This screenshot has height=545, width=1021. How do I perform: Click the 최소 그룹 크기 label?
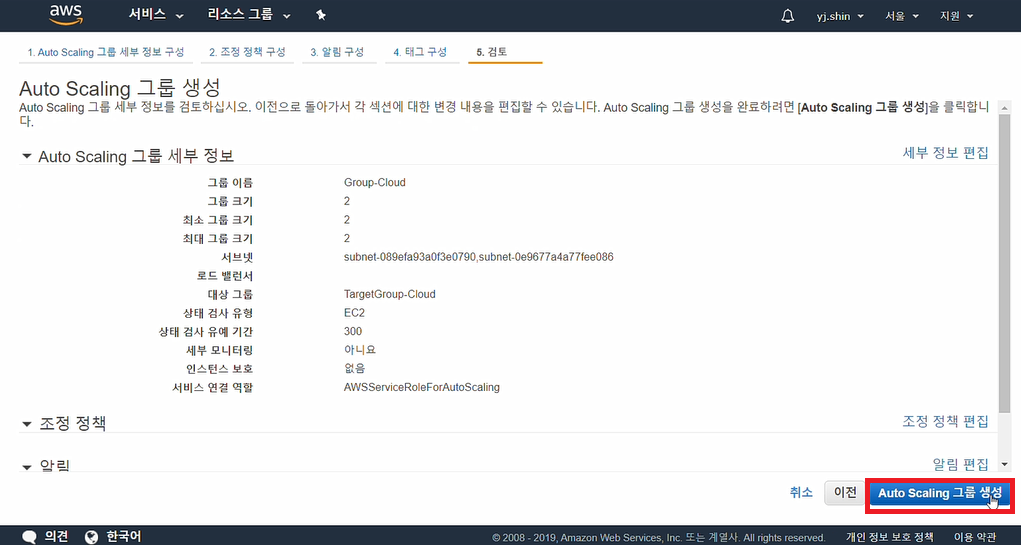[218, 220]
